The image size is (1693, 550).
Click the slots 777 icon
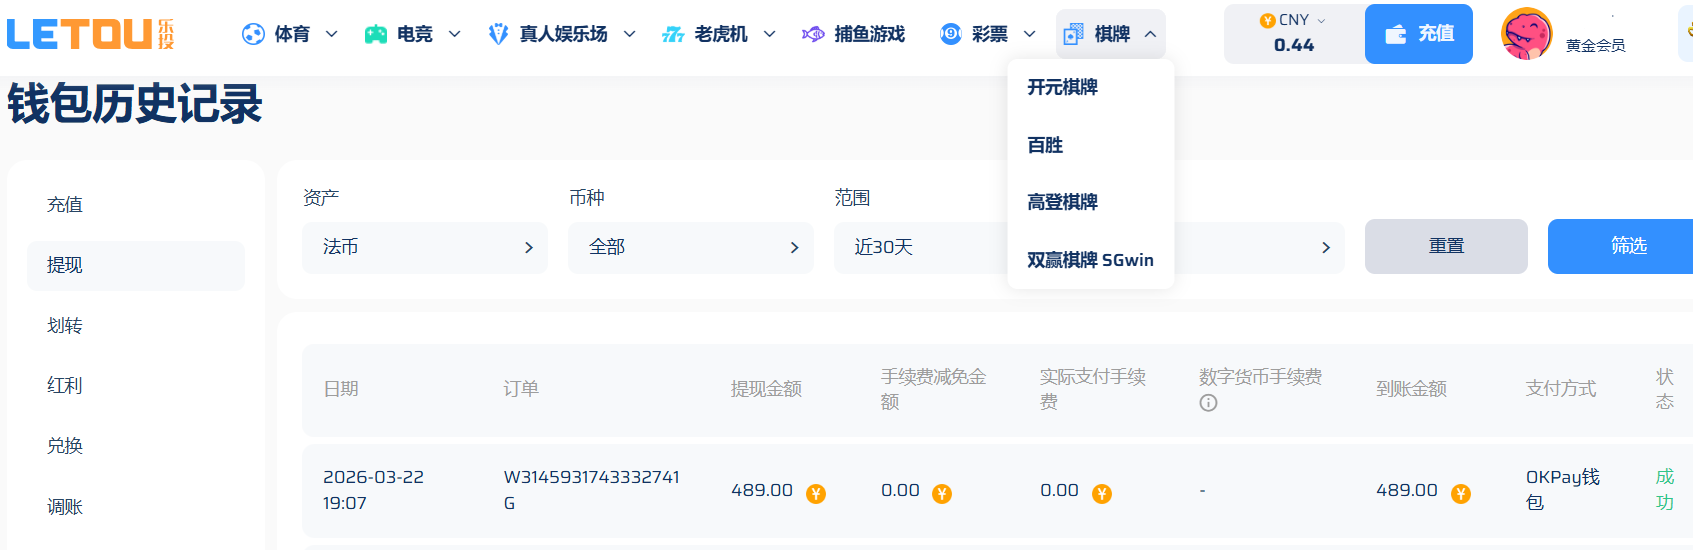(x=673, y=34)
